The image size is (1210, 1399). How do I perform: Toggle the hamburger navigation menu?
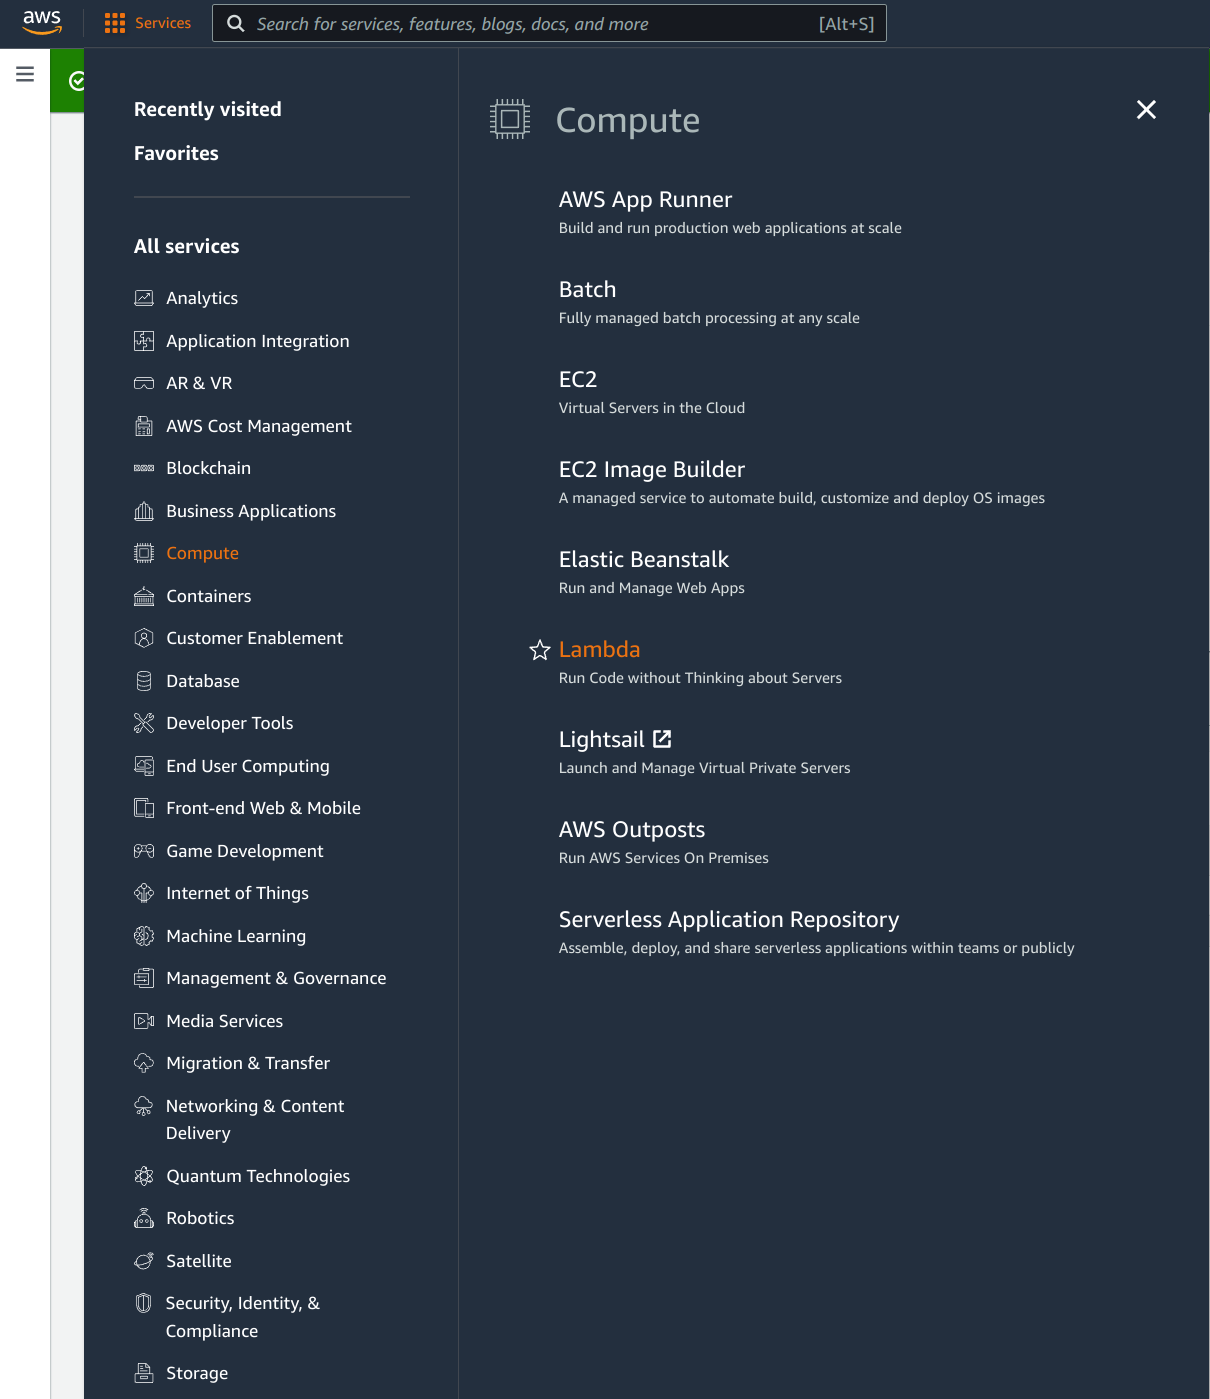point(24,73)
